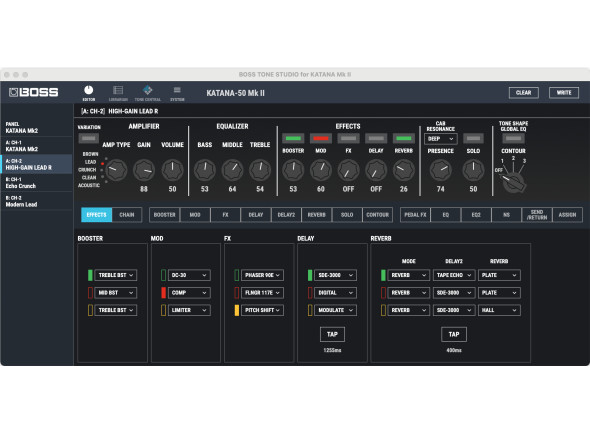Image resolution: width=590 pixels, height=434 pixels.
Task: Click the AMP TYPE selector knob
Action: click(x=116, y=170)
